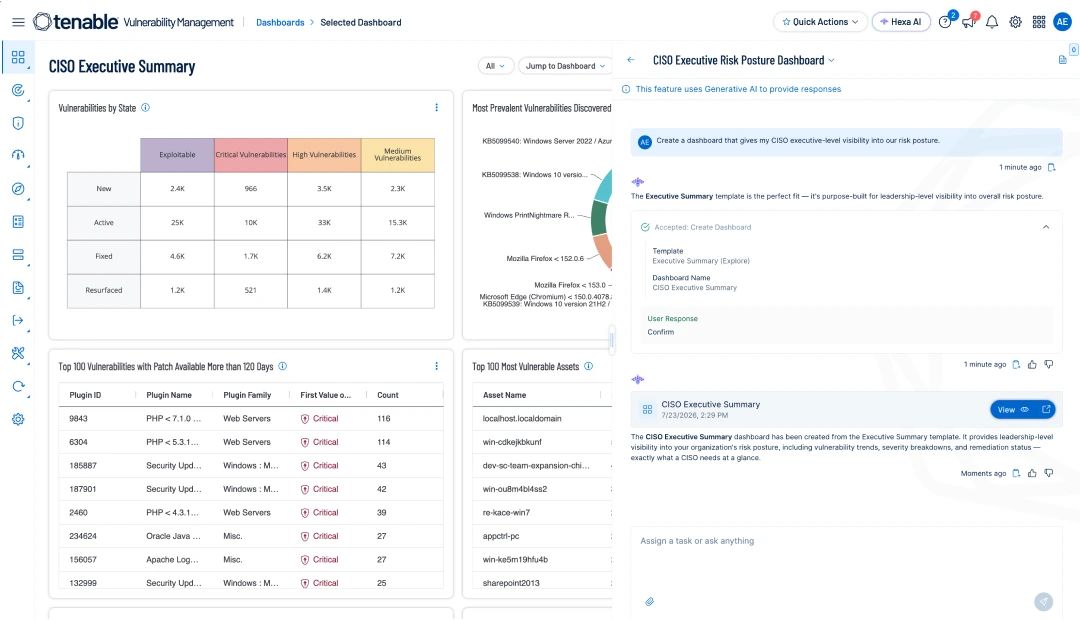Show info for Top 100 Vulnerabilities widget
Viewport: 1080px width, 620px height.
[x=282, y=366]
